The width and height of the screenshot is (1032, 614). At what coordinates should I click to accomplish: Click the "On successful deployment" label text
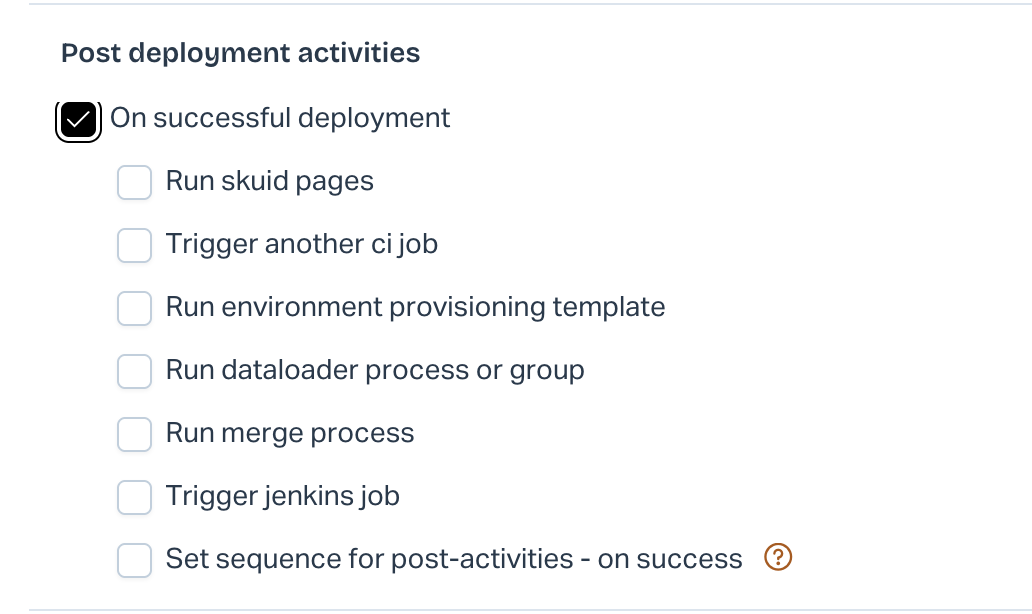[280, 118]
